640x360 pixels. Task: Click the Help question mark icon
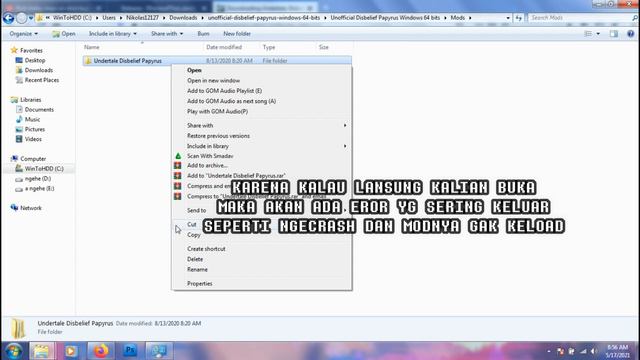631,34
